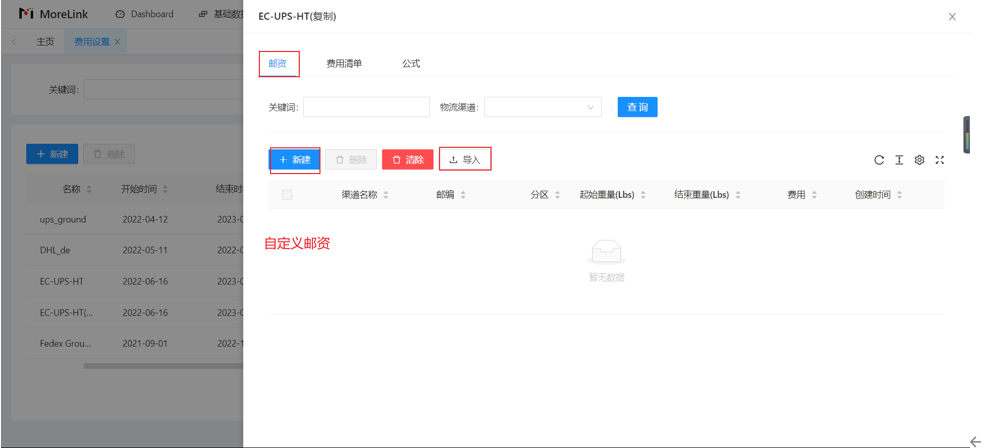Image resolution: width=981 pixels, height=448 pixels.
Task: Click the 查询 search button
Action: pos(637,107)
